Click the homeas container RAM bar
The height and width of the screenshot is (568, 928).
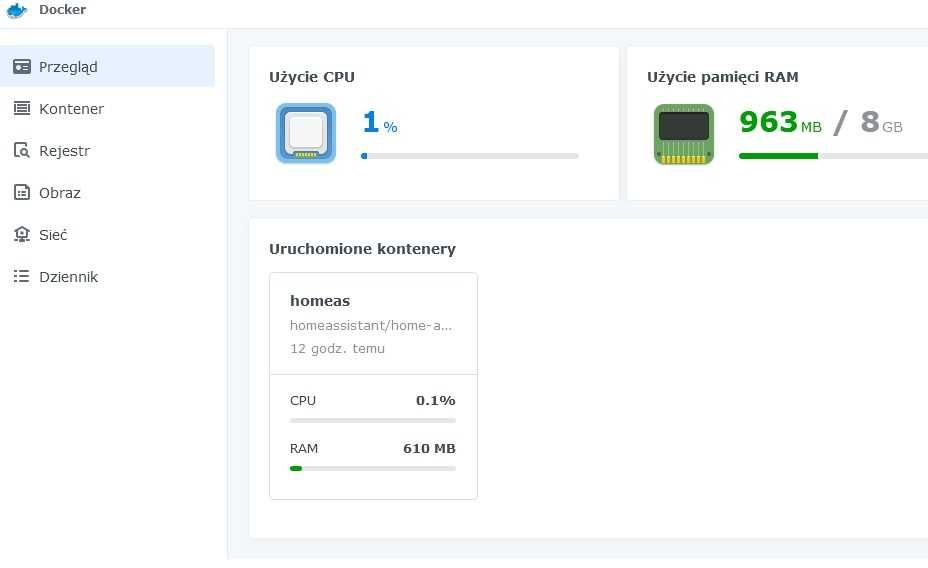point(372,468)
